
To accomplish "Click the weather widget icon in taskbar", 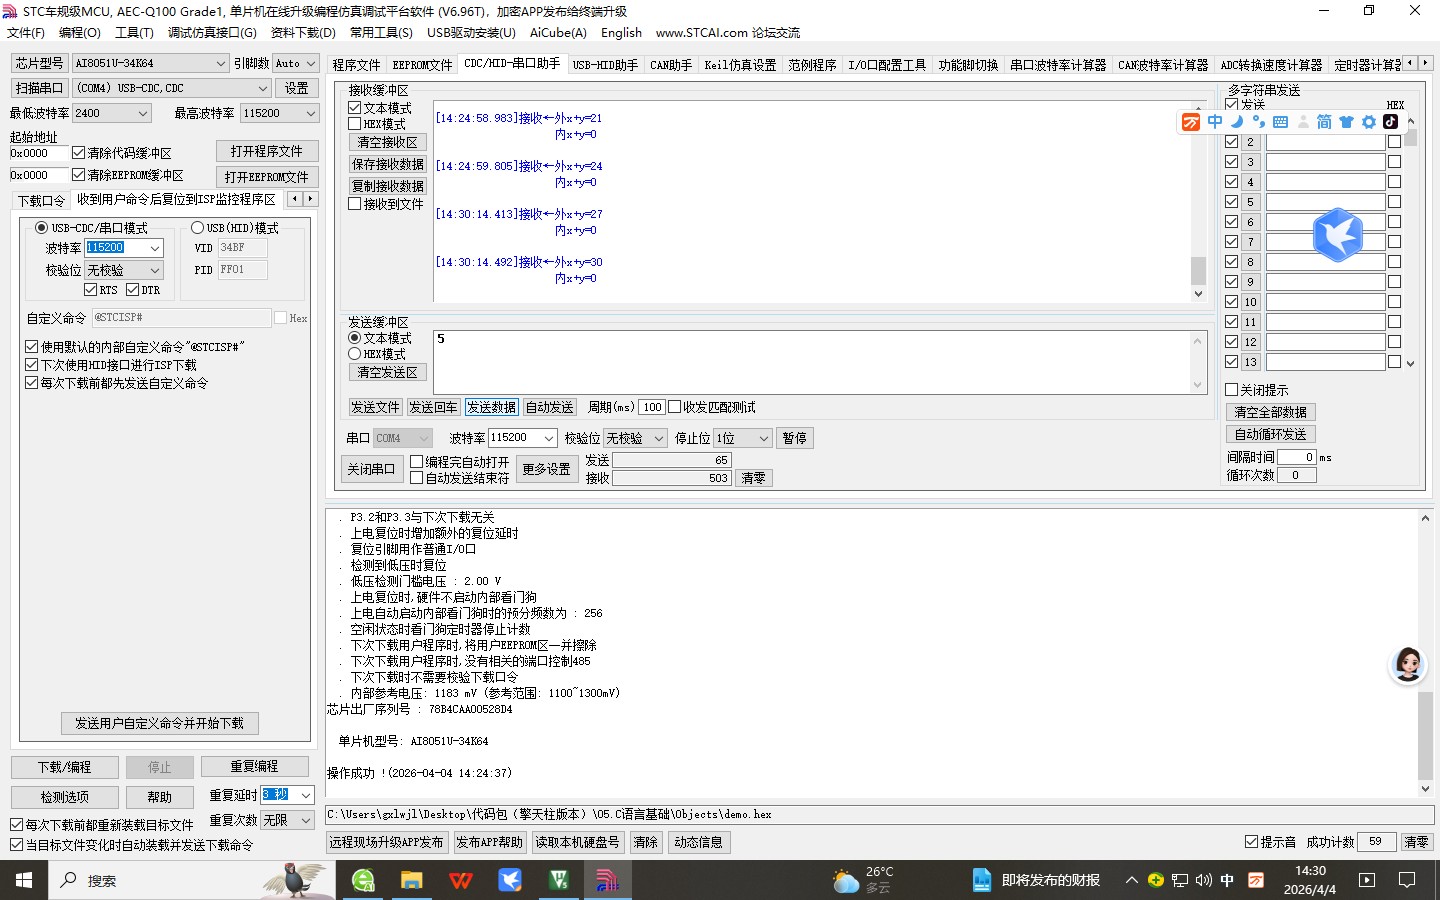I will pyautogui.click(x=846, y=881).
